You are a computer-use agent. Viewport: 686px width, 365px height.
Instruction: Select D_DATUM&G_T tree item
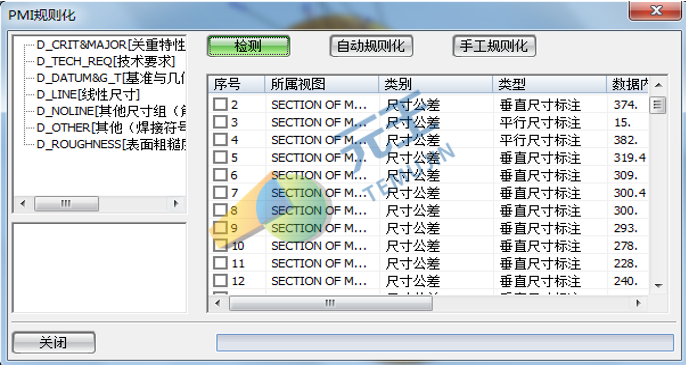(111, 78)
